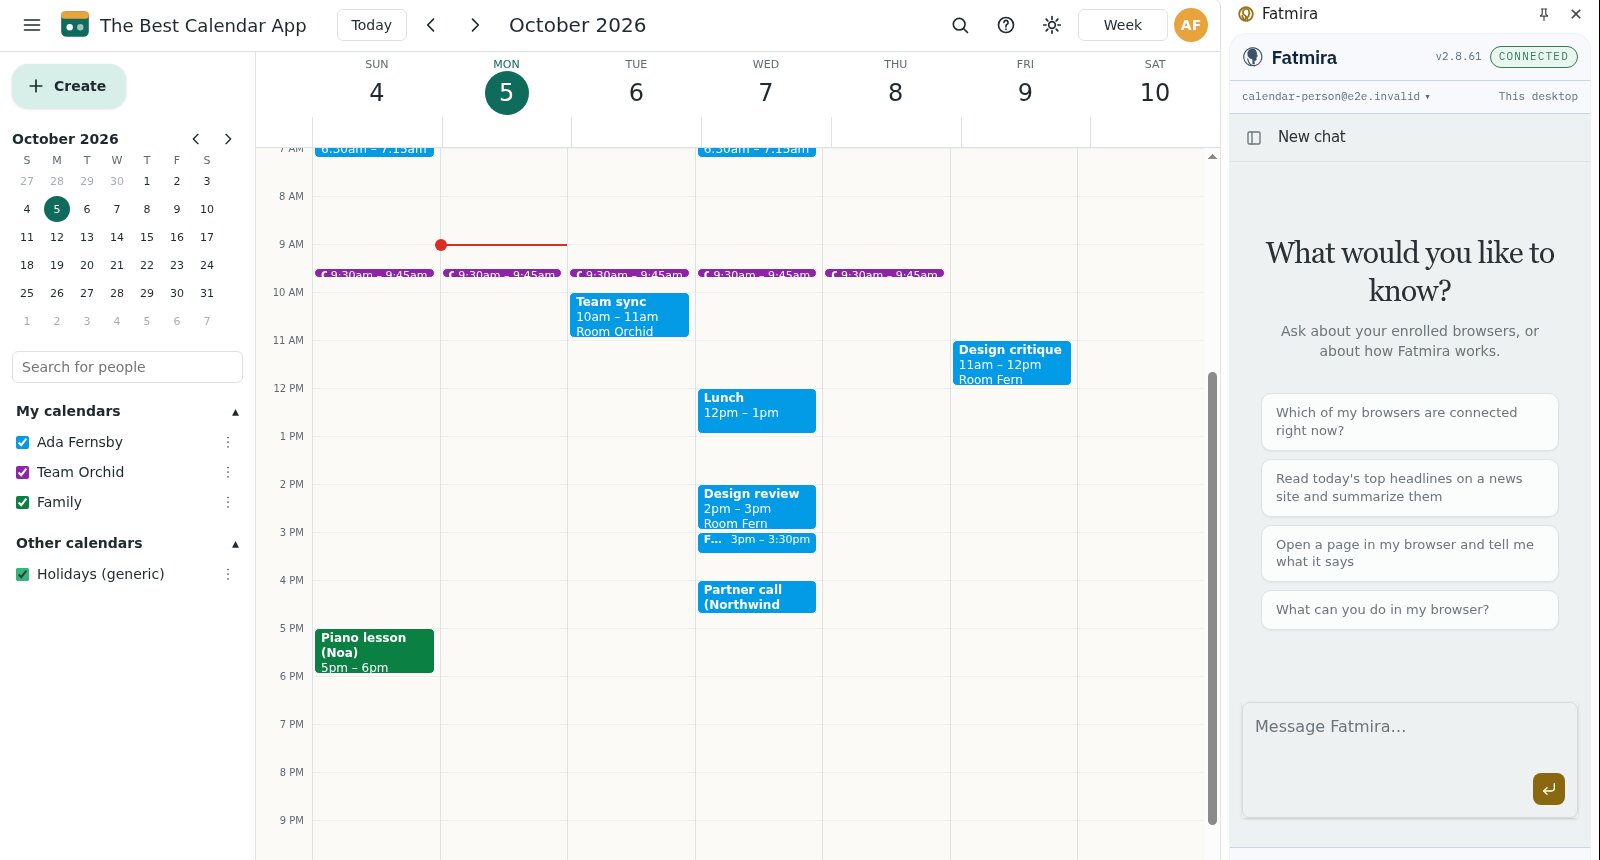Choose 'What can you do in my browser?' suggestion

[x=1409, y=610]
